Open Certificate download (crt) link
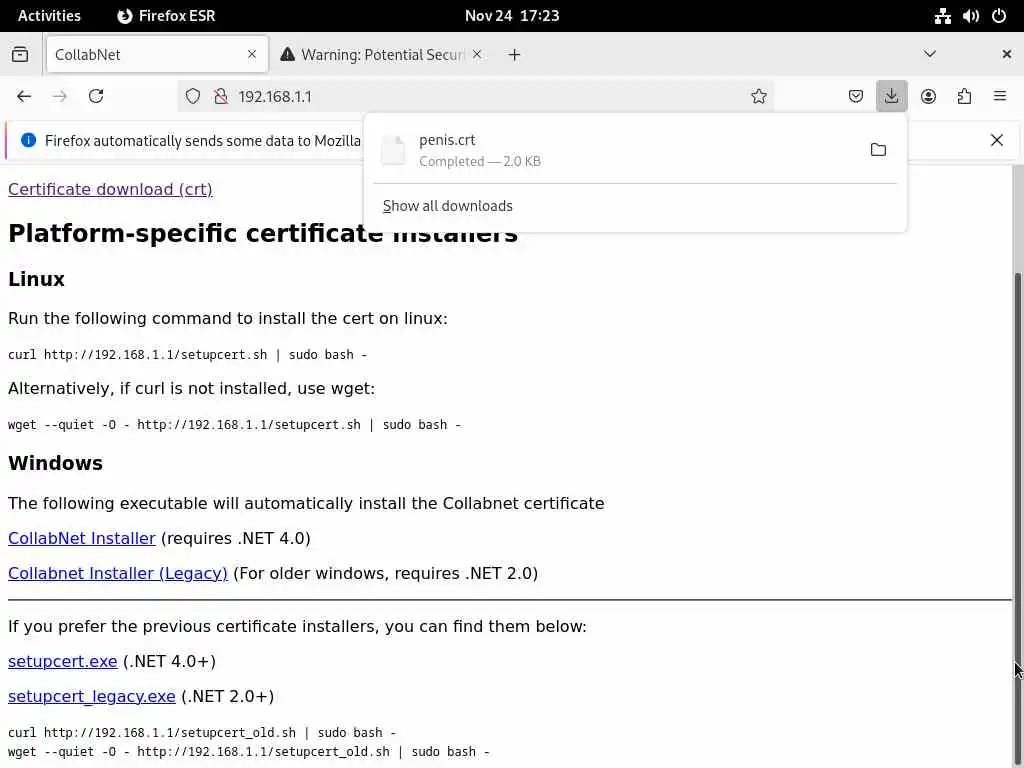1024x768 pixels. click(x=110, y=189)
